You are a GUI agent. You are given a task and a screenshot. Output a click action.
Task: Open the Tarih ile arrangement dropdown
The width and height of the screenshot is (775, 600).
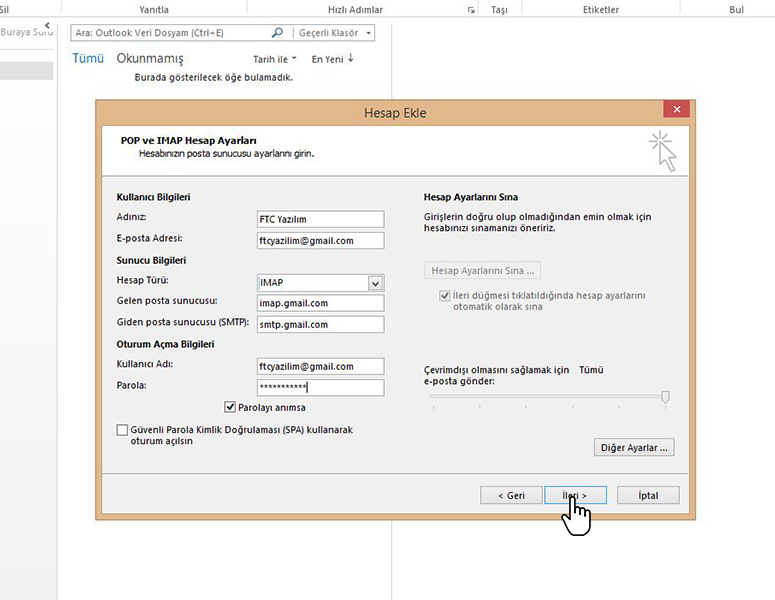point(275,59)
